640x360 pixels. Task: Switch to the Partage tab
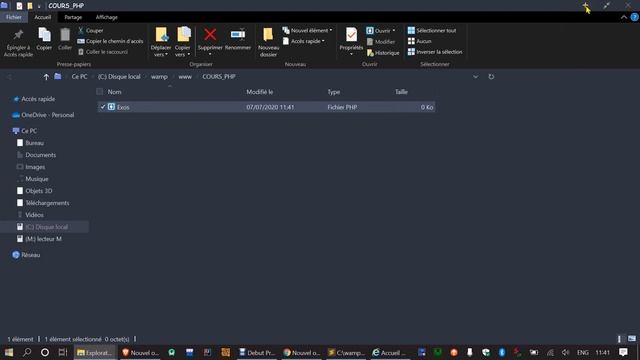click(73, 17)
